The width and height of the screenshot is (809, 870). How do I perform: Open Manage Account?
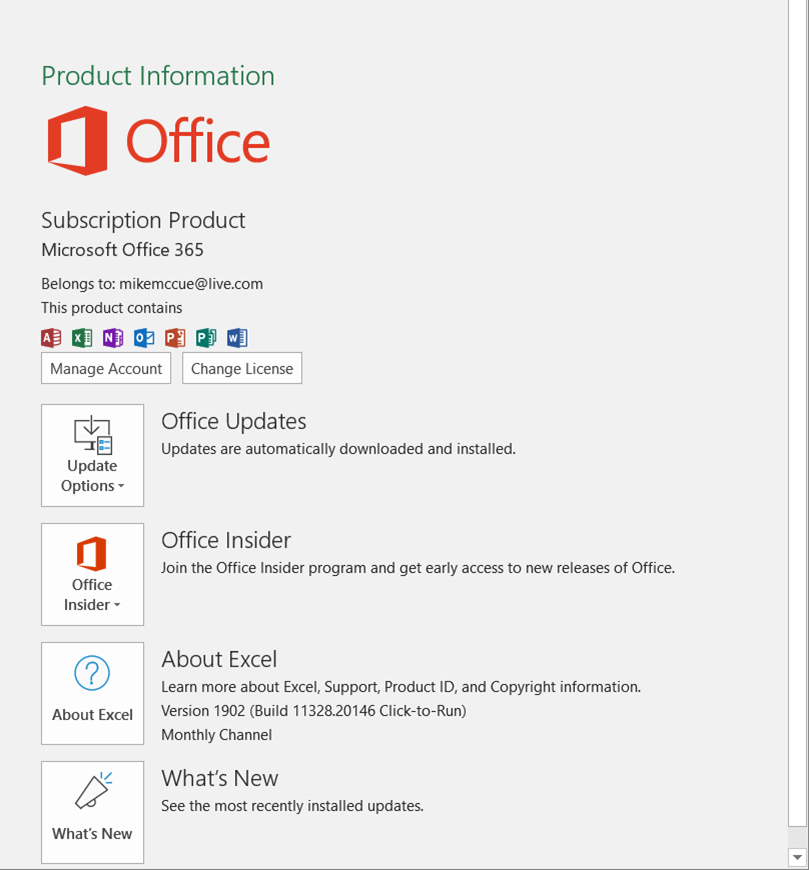106,368
